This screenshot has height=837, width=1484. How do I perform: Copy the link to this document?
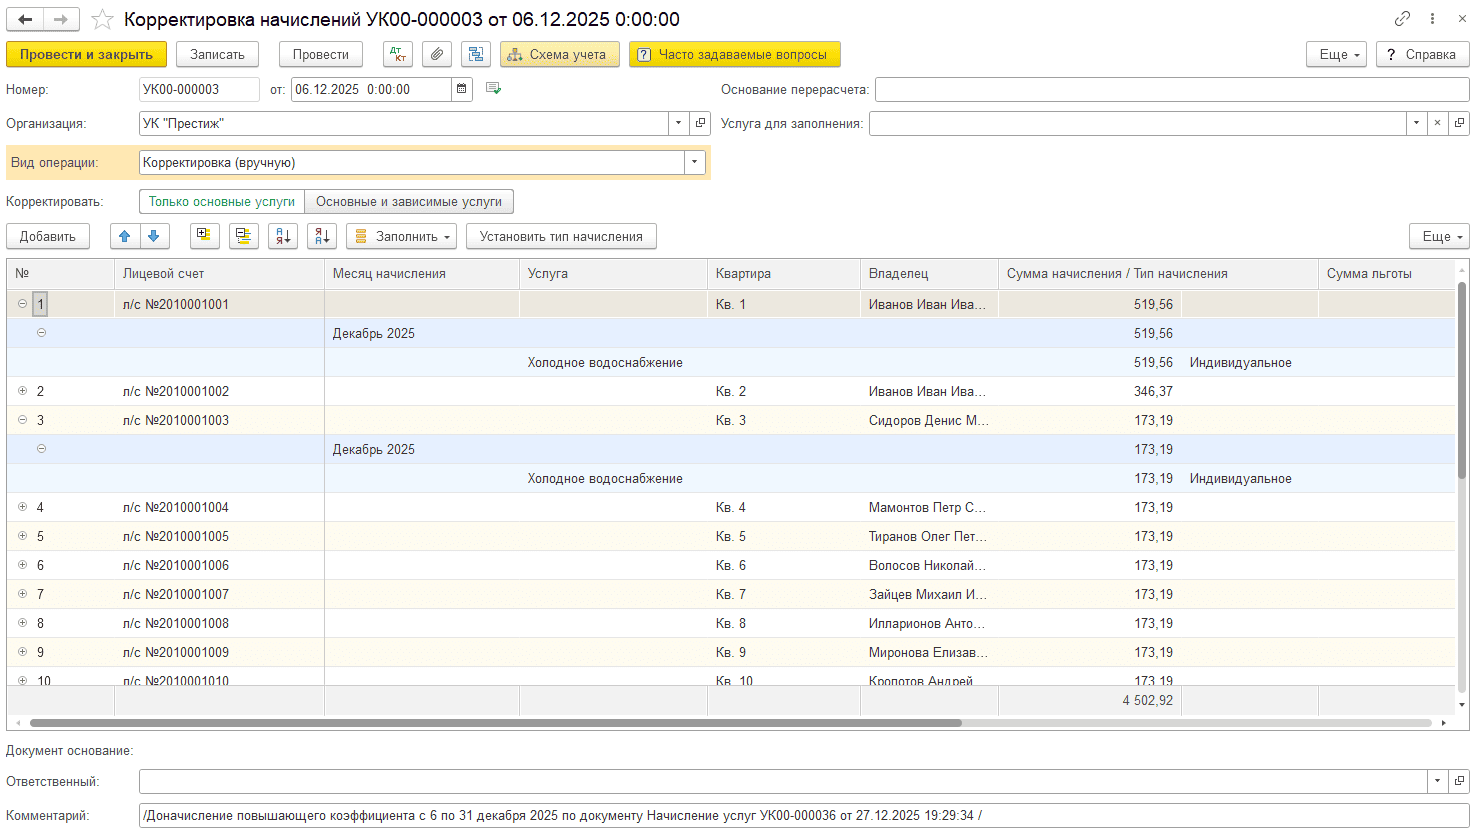[1402, 19]
